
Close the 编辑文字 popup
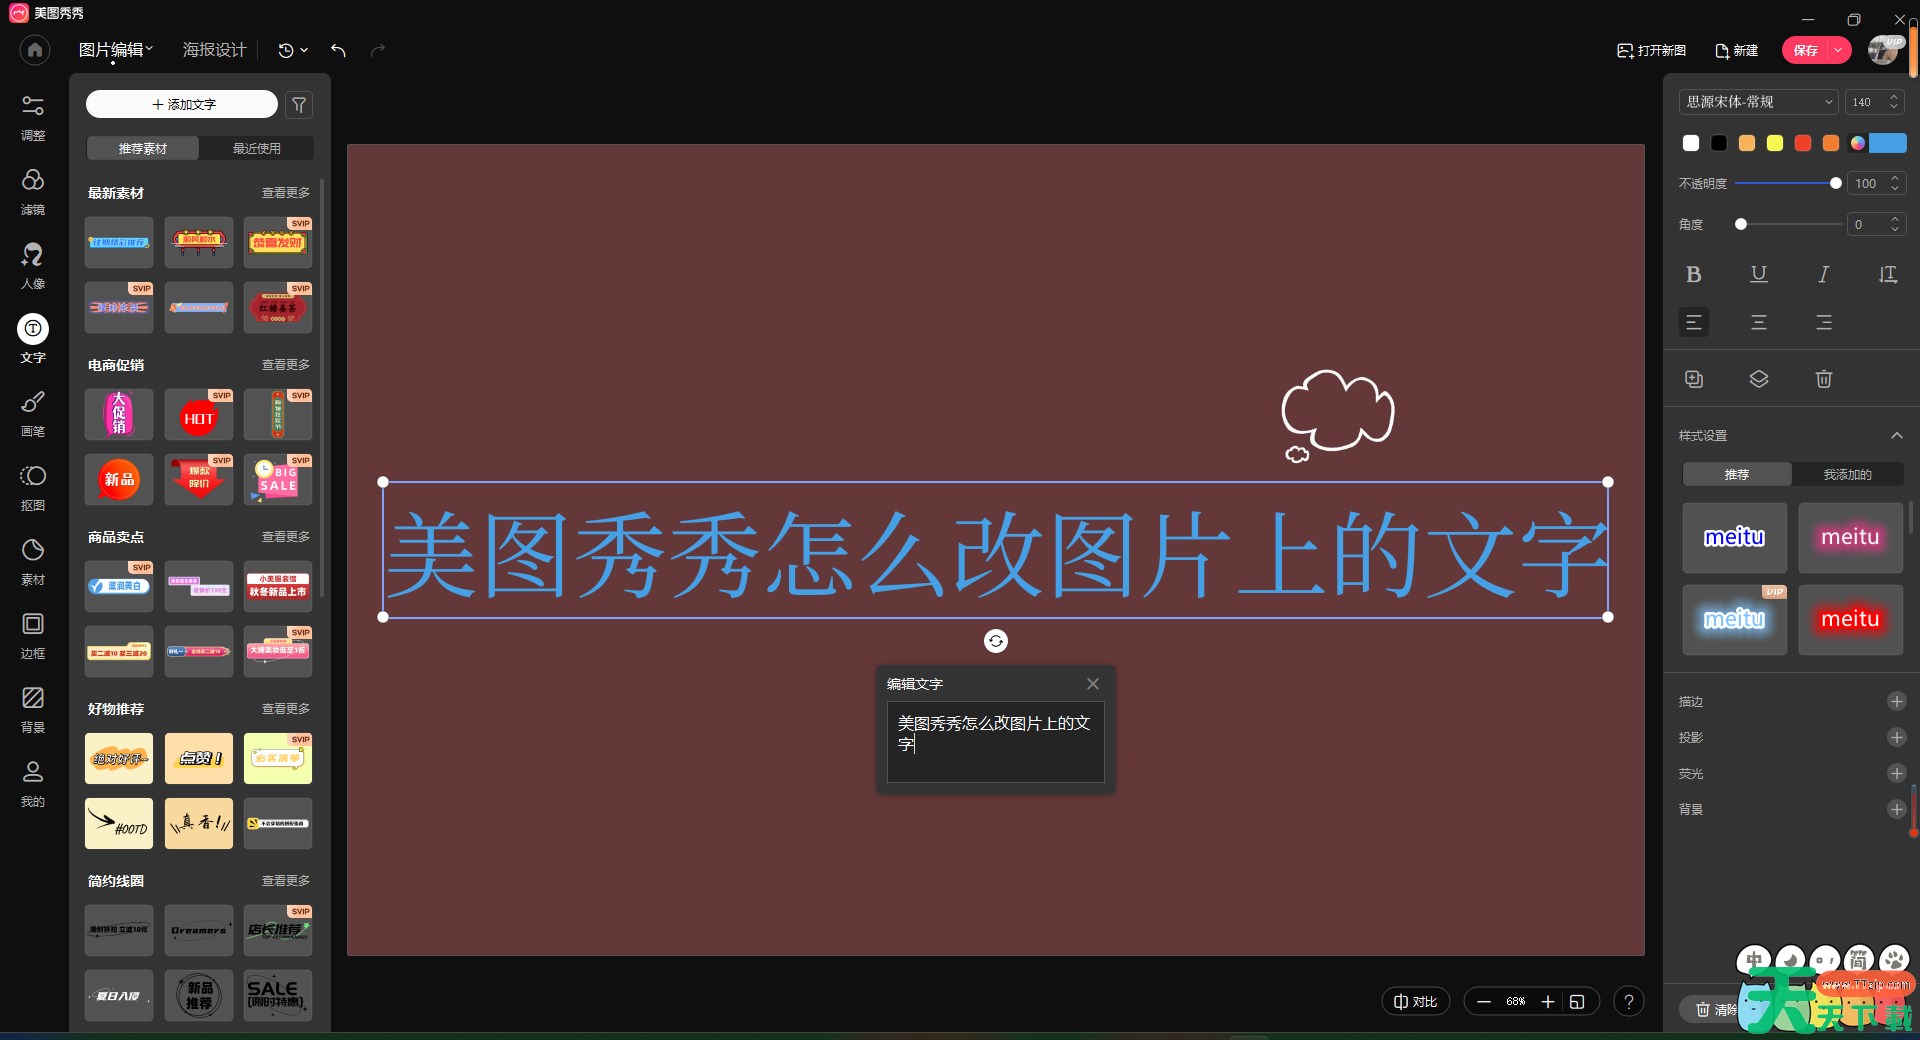tap(1093, 684)
